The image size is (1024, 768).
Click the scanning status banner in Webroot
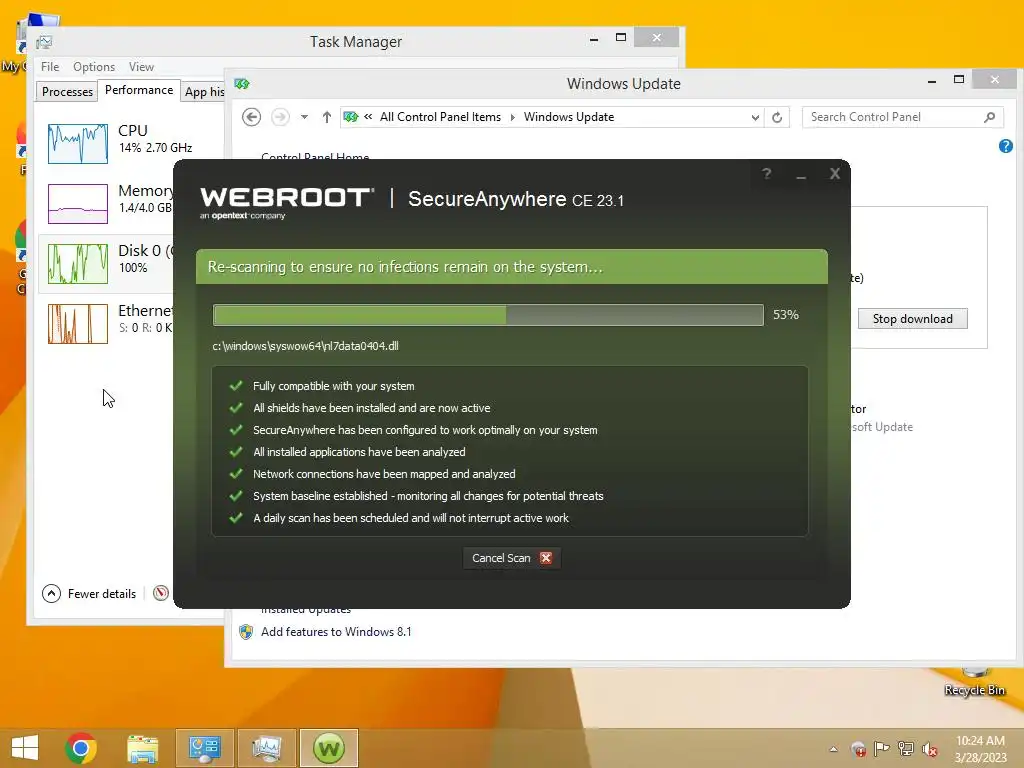coord(512,266)
